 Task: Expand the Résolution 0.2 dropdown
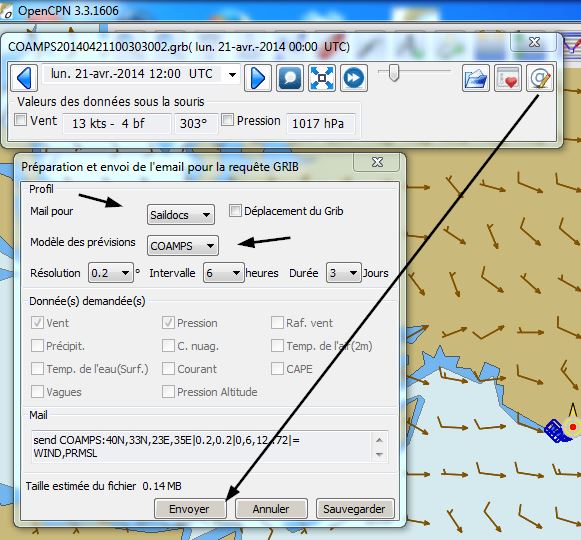point(111,273)
